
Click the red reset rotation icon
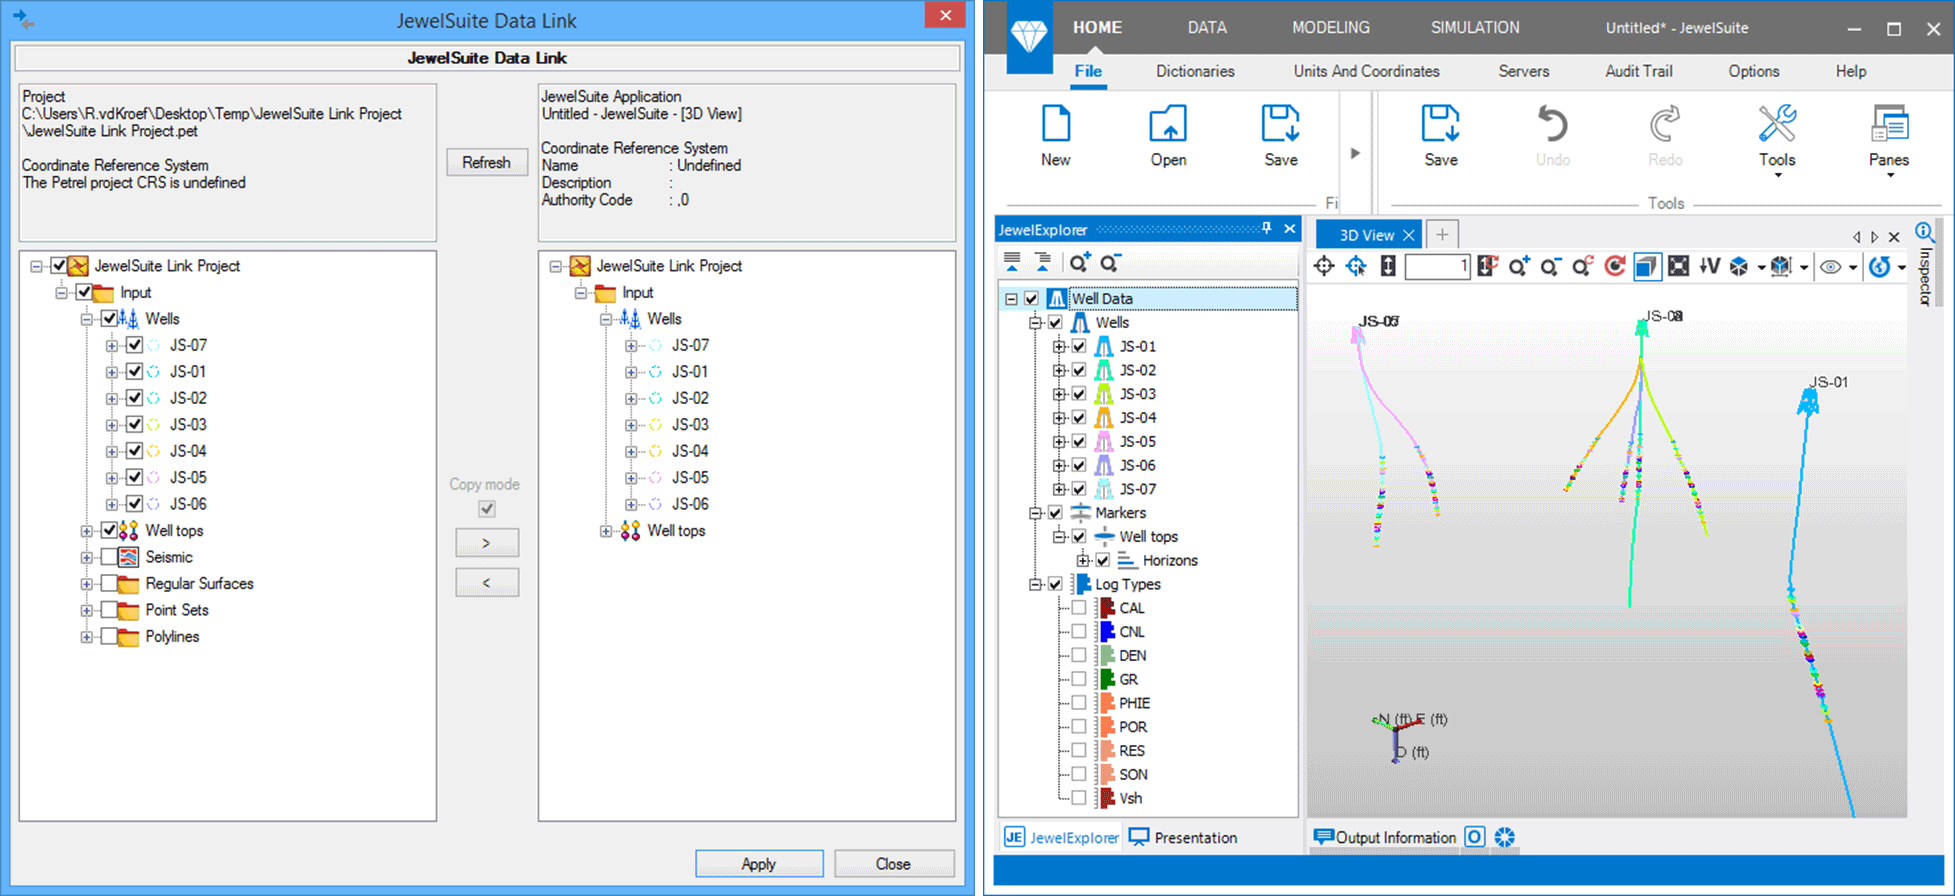[1614, 266]
